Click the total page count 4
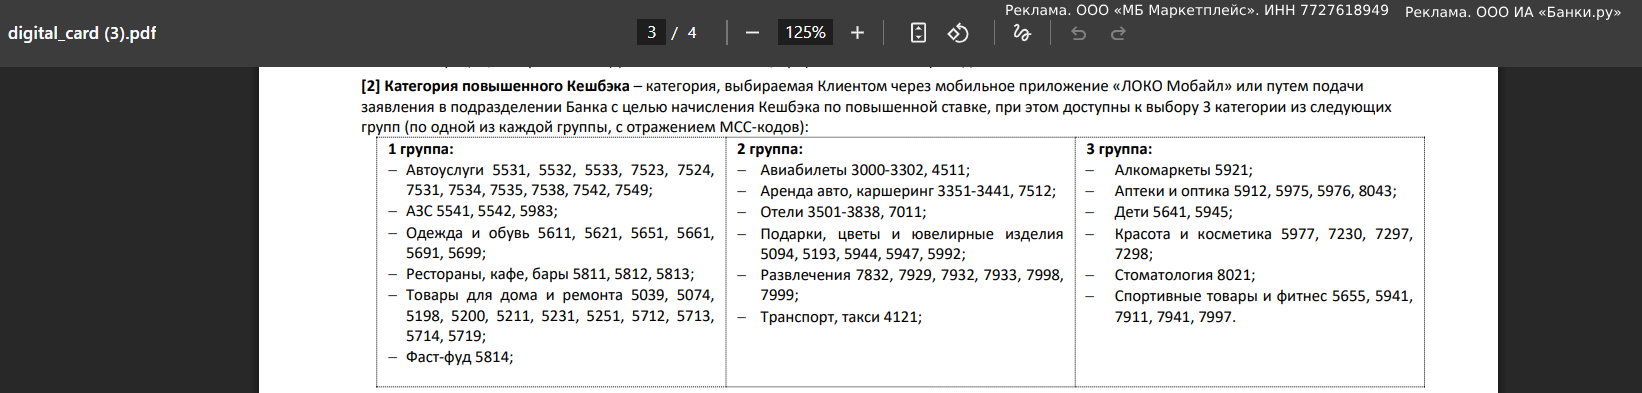Viewport: 1642px width, 393px height. click(692, 33)
